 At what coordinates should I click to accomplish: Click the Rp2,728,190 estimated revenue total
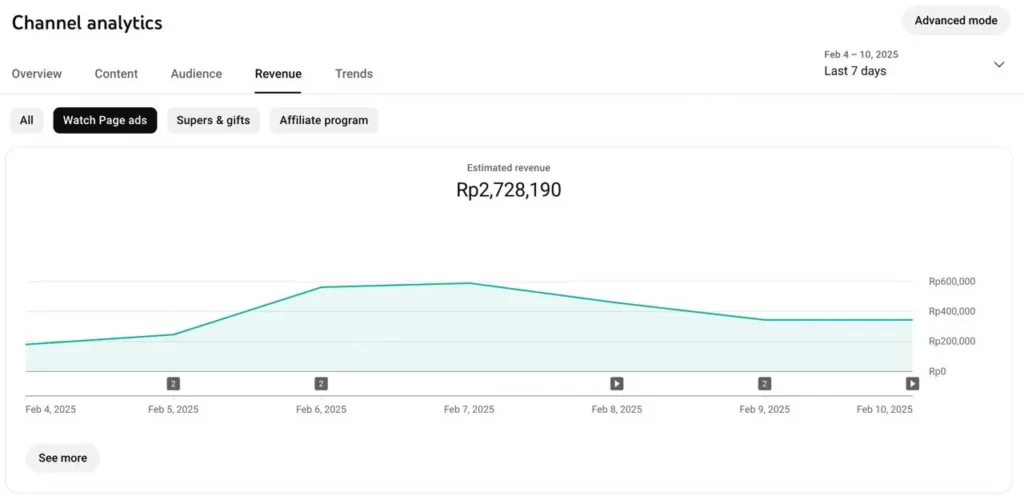[508, 190]
